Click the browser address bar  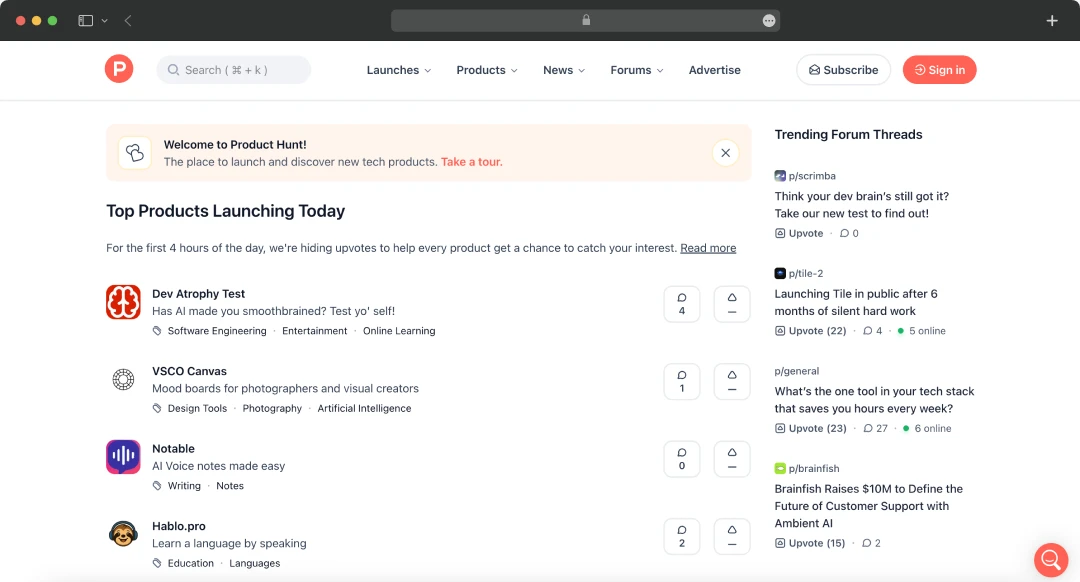tap(585, 21)
